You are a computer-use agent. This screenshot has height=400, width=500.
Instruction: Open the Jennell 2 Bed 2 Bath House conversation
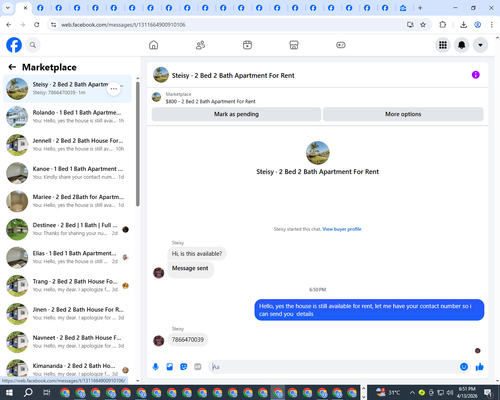[x=67, y=145]
